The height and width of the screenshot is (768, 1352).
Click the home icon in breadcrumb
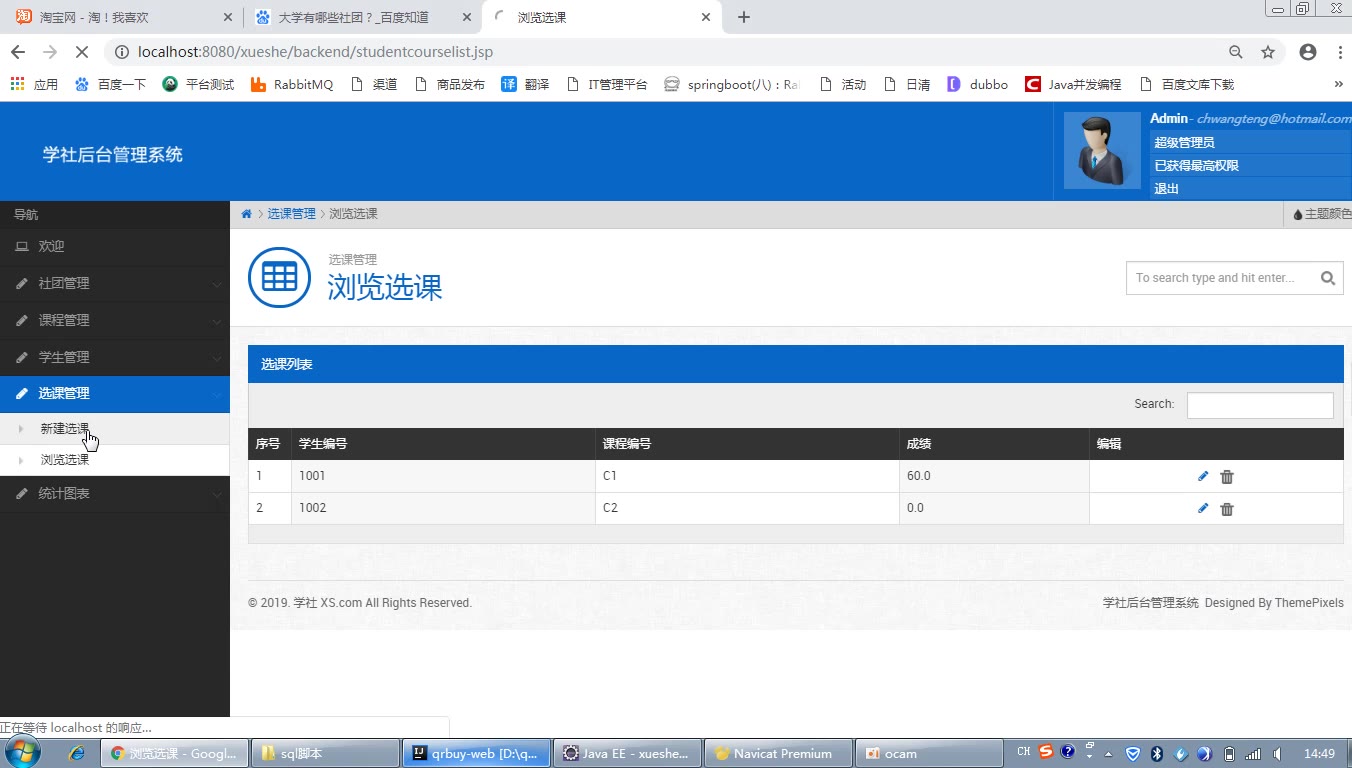pos(246,214)
